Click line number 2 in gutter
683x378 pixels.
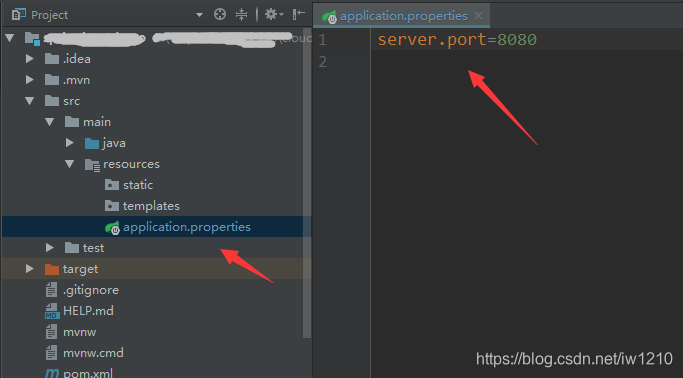pyautogui.click(x=322, y=61)
